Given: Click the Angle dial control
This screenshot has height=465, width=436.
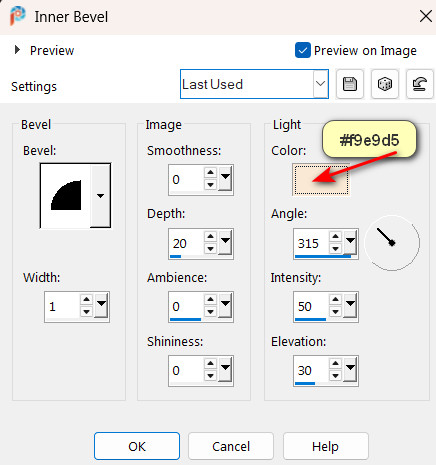Looking at the screenshot, I should 392,243.
